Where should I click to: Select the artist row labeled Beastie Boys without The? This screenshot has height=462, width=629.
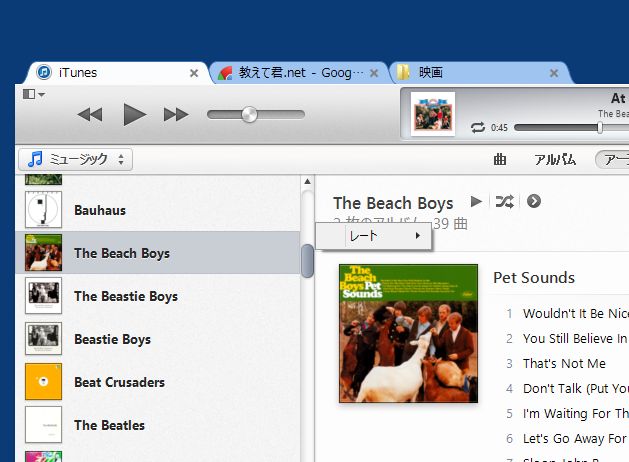pos(158,338)
